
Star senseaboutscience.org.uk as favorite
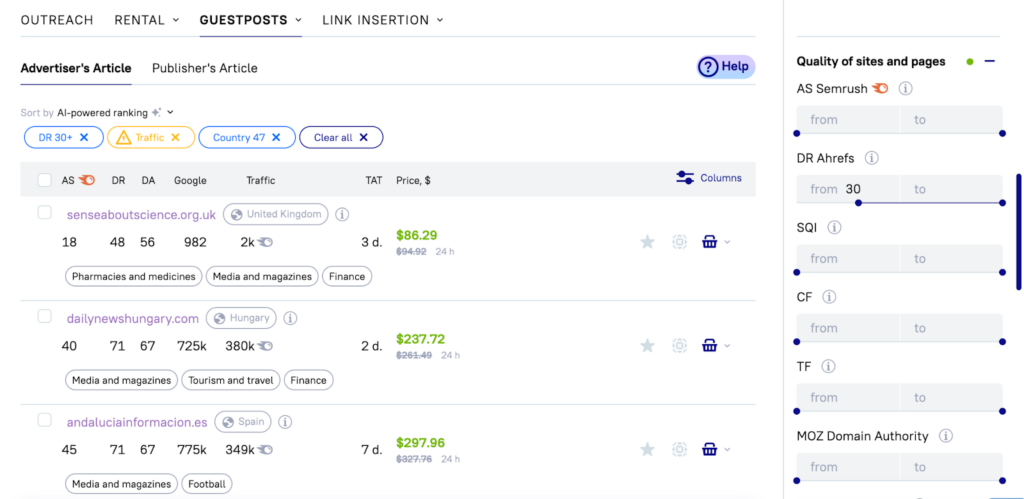click(647, 241)
